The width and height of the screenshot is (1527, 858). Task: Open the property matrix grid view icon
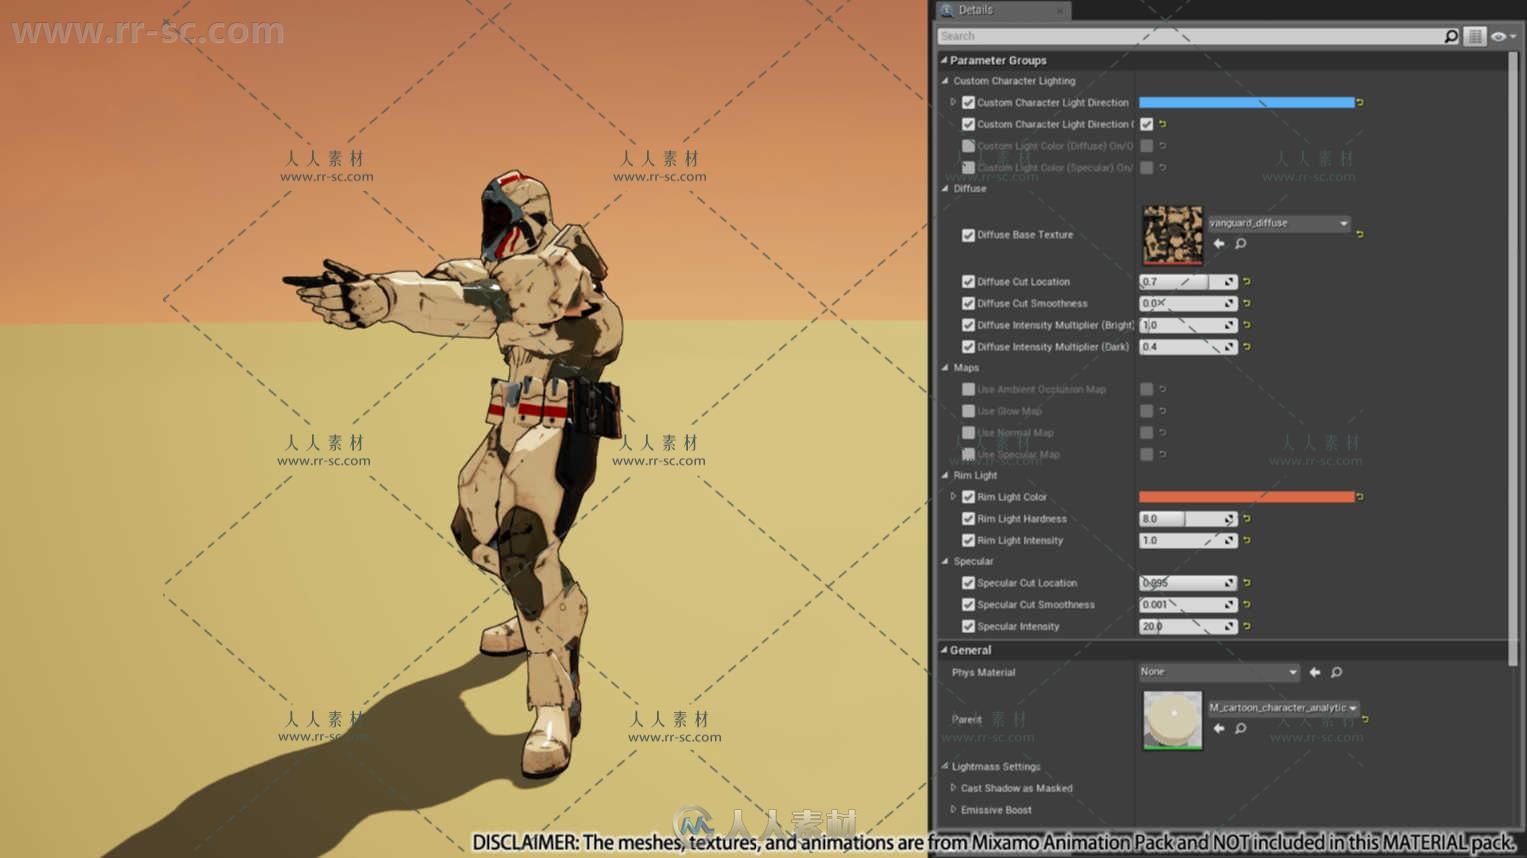point(1474,36)
